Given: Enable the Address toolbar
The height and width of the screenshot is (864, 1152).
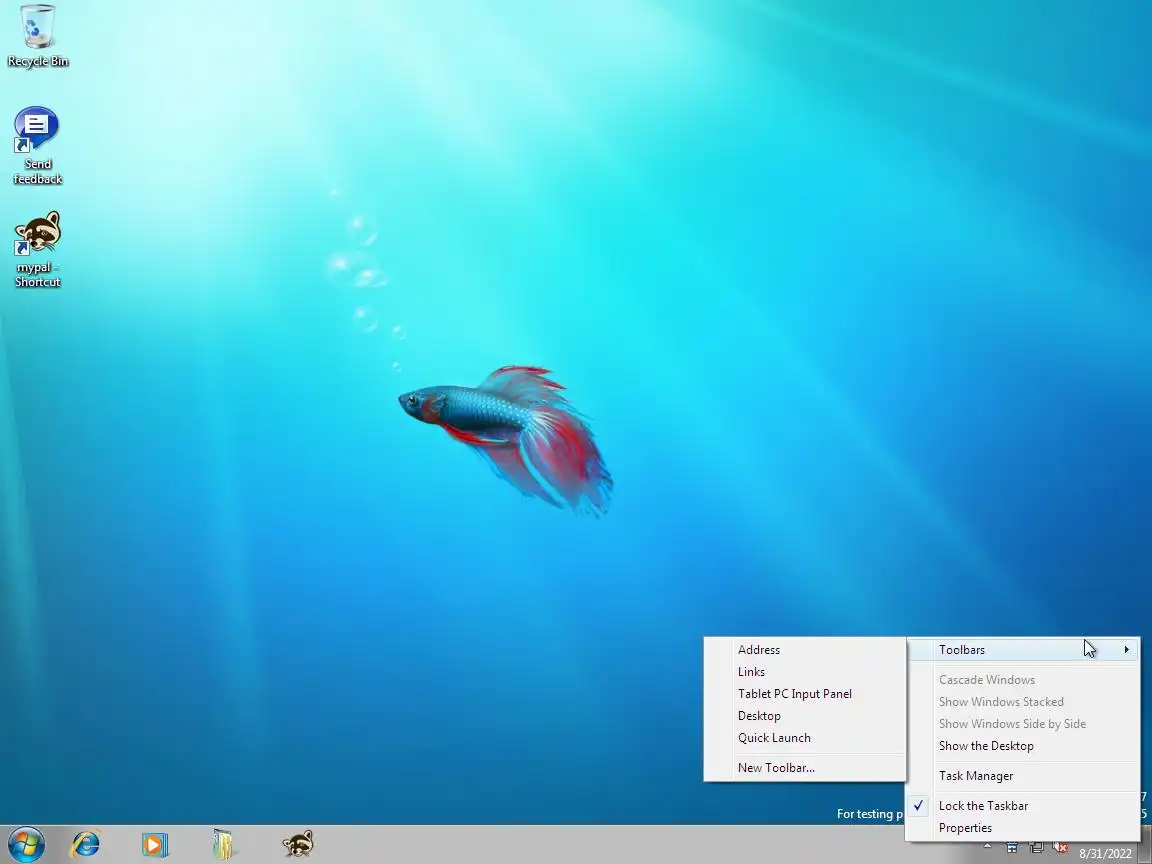Looking at the screenshot, I should click(804, 649).
